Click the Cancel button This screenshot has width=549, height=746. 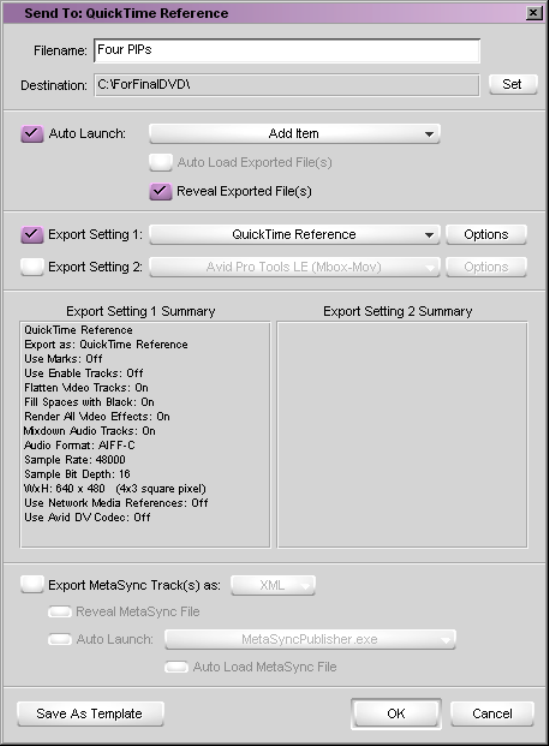coord(492,714)
